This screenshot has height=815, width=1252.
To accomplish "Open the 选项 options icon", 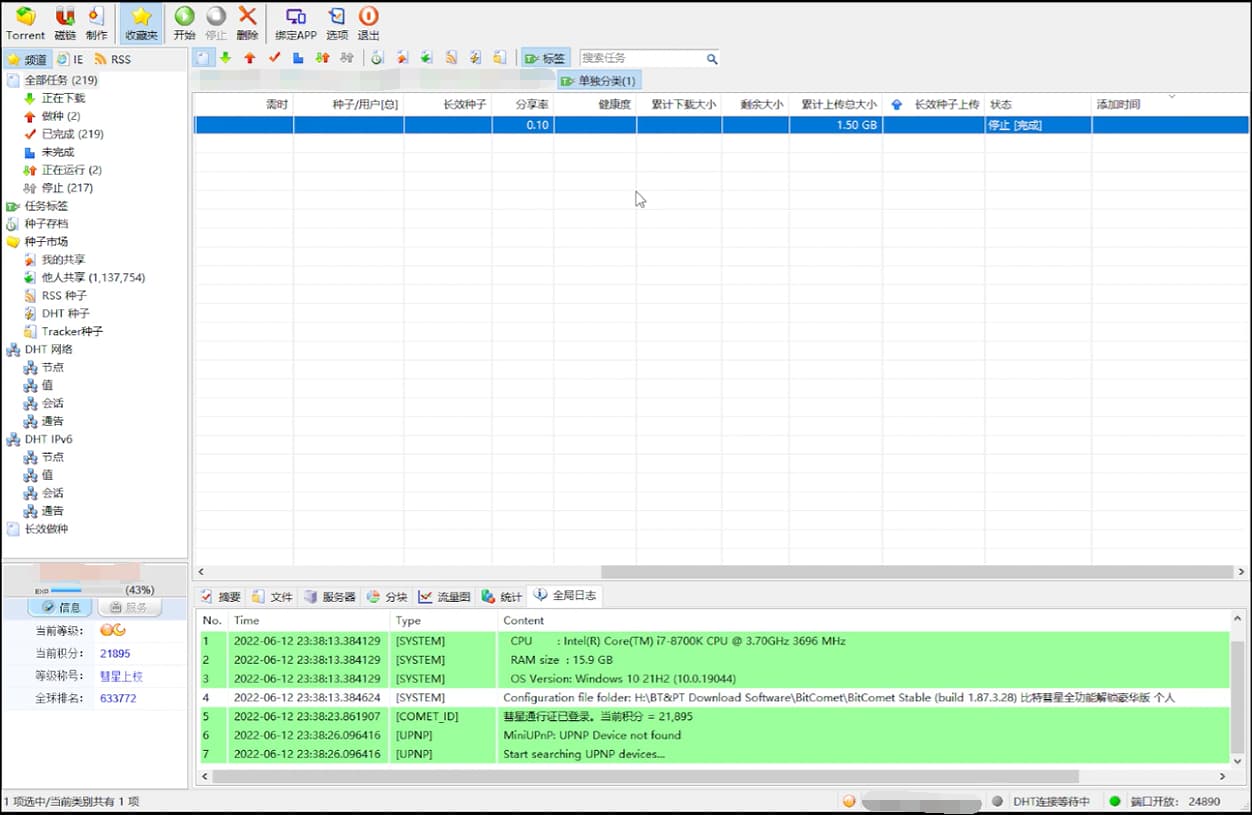I will point(337,17).
